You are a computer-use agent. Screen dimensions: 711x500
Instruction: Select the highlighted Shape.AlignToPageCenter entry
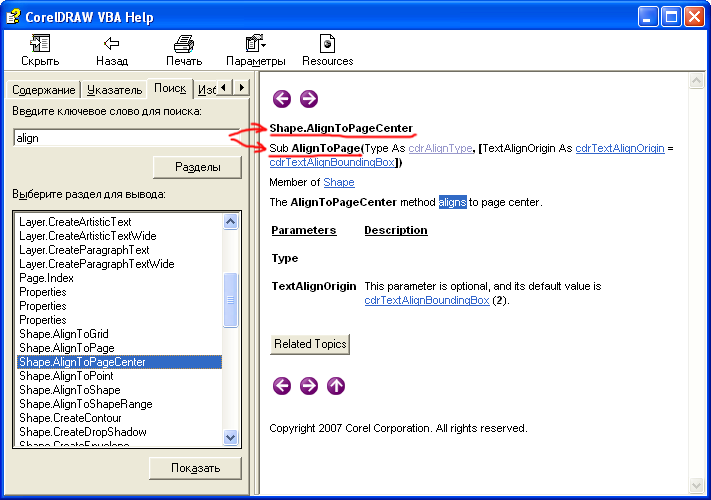[120, 362]
